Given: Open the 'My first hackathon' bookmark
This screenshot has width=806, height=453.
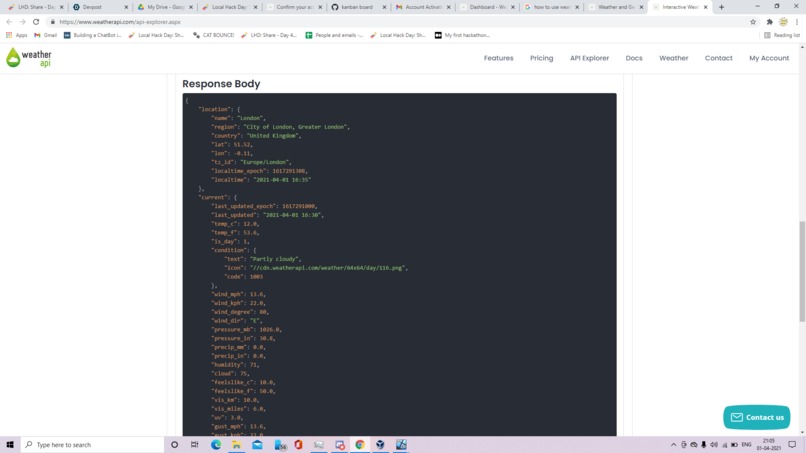Looking at the screenshot, I should pyautogui.click(x=462, y=35).
